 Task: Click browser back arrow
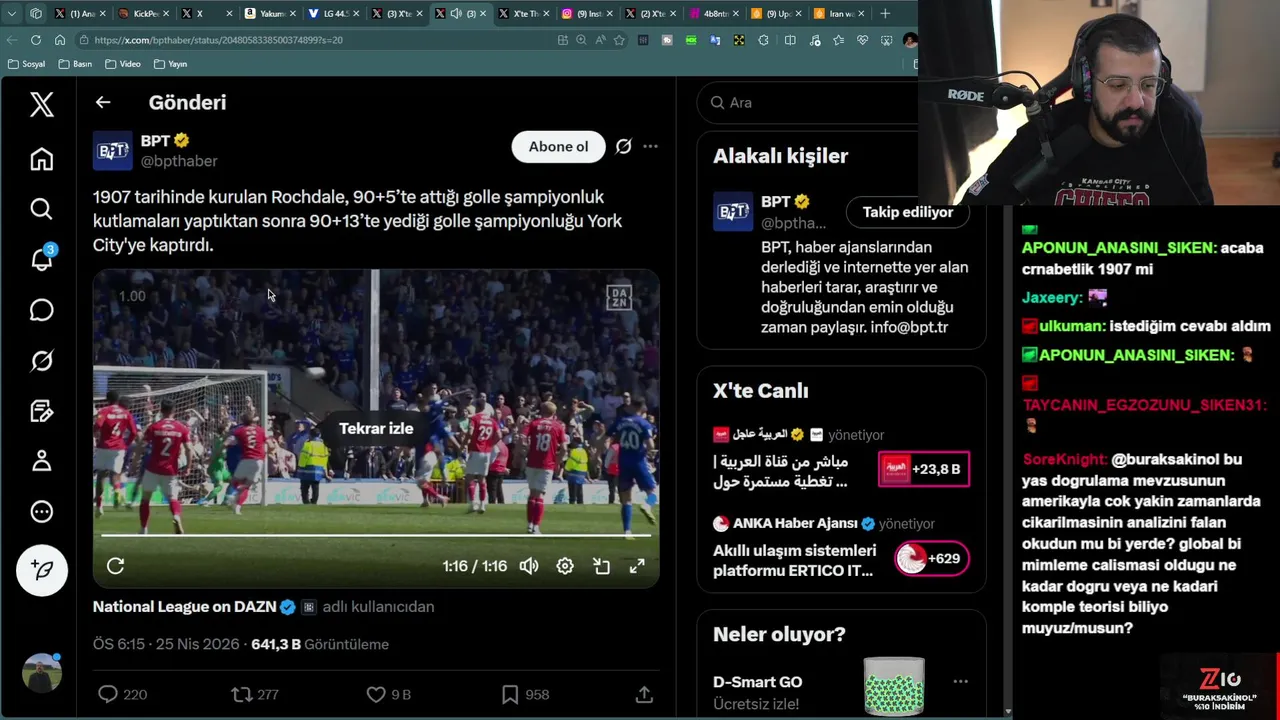[12, 40]
